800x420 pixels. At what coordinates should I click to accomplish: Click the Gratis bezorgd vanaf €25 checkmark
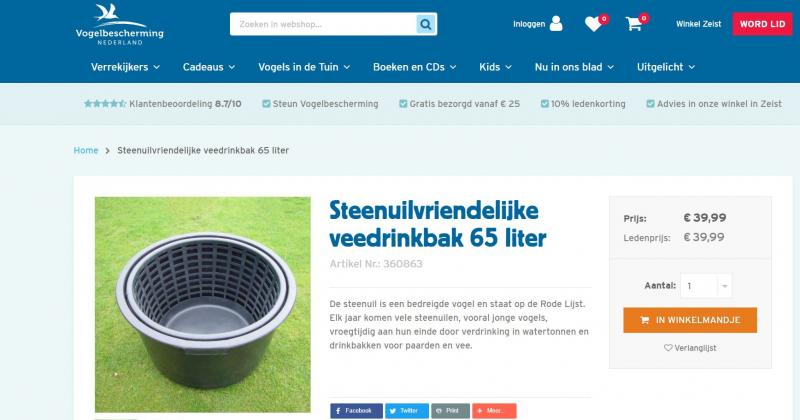click(x=403, y=104)
